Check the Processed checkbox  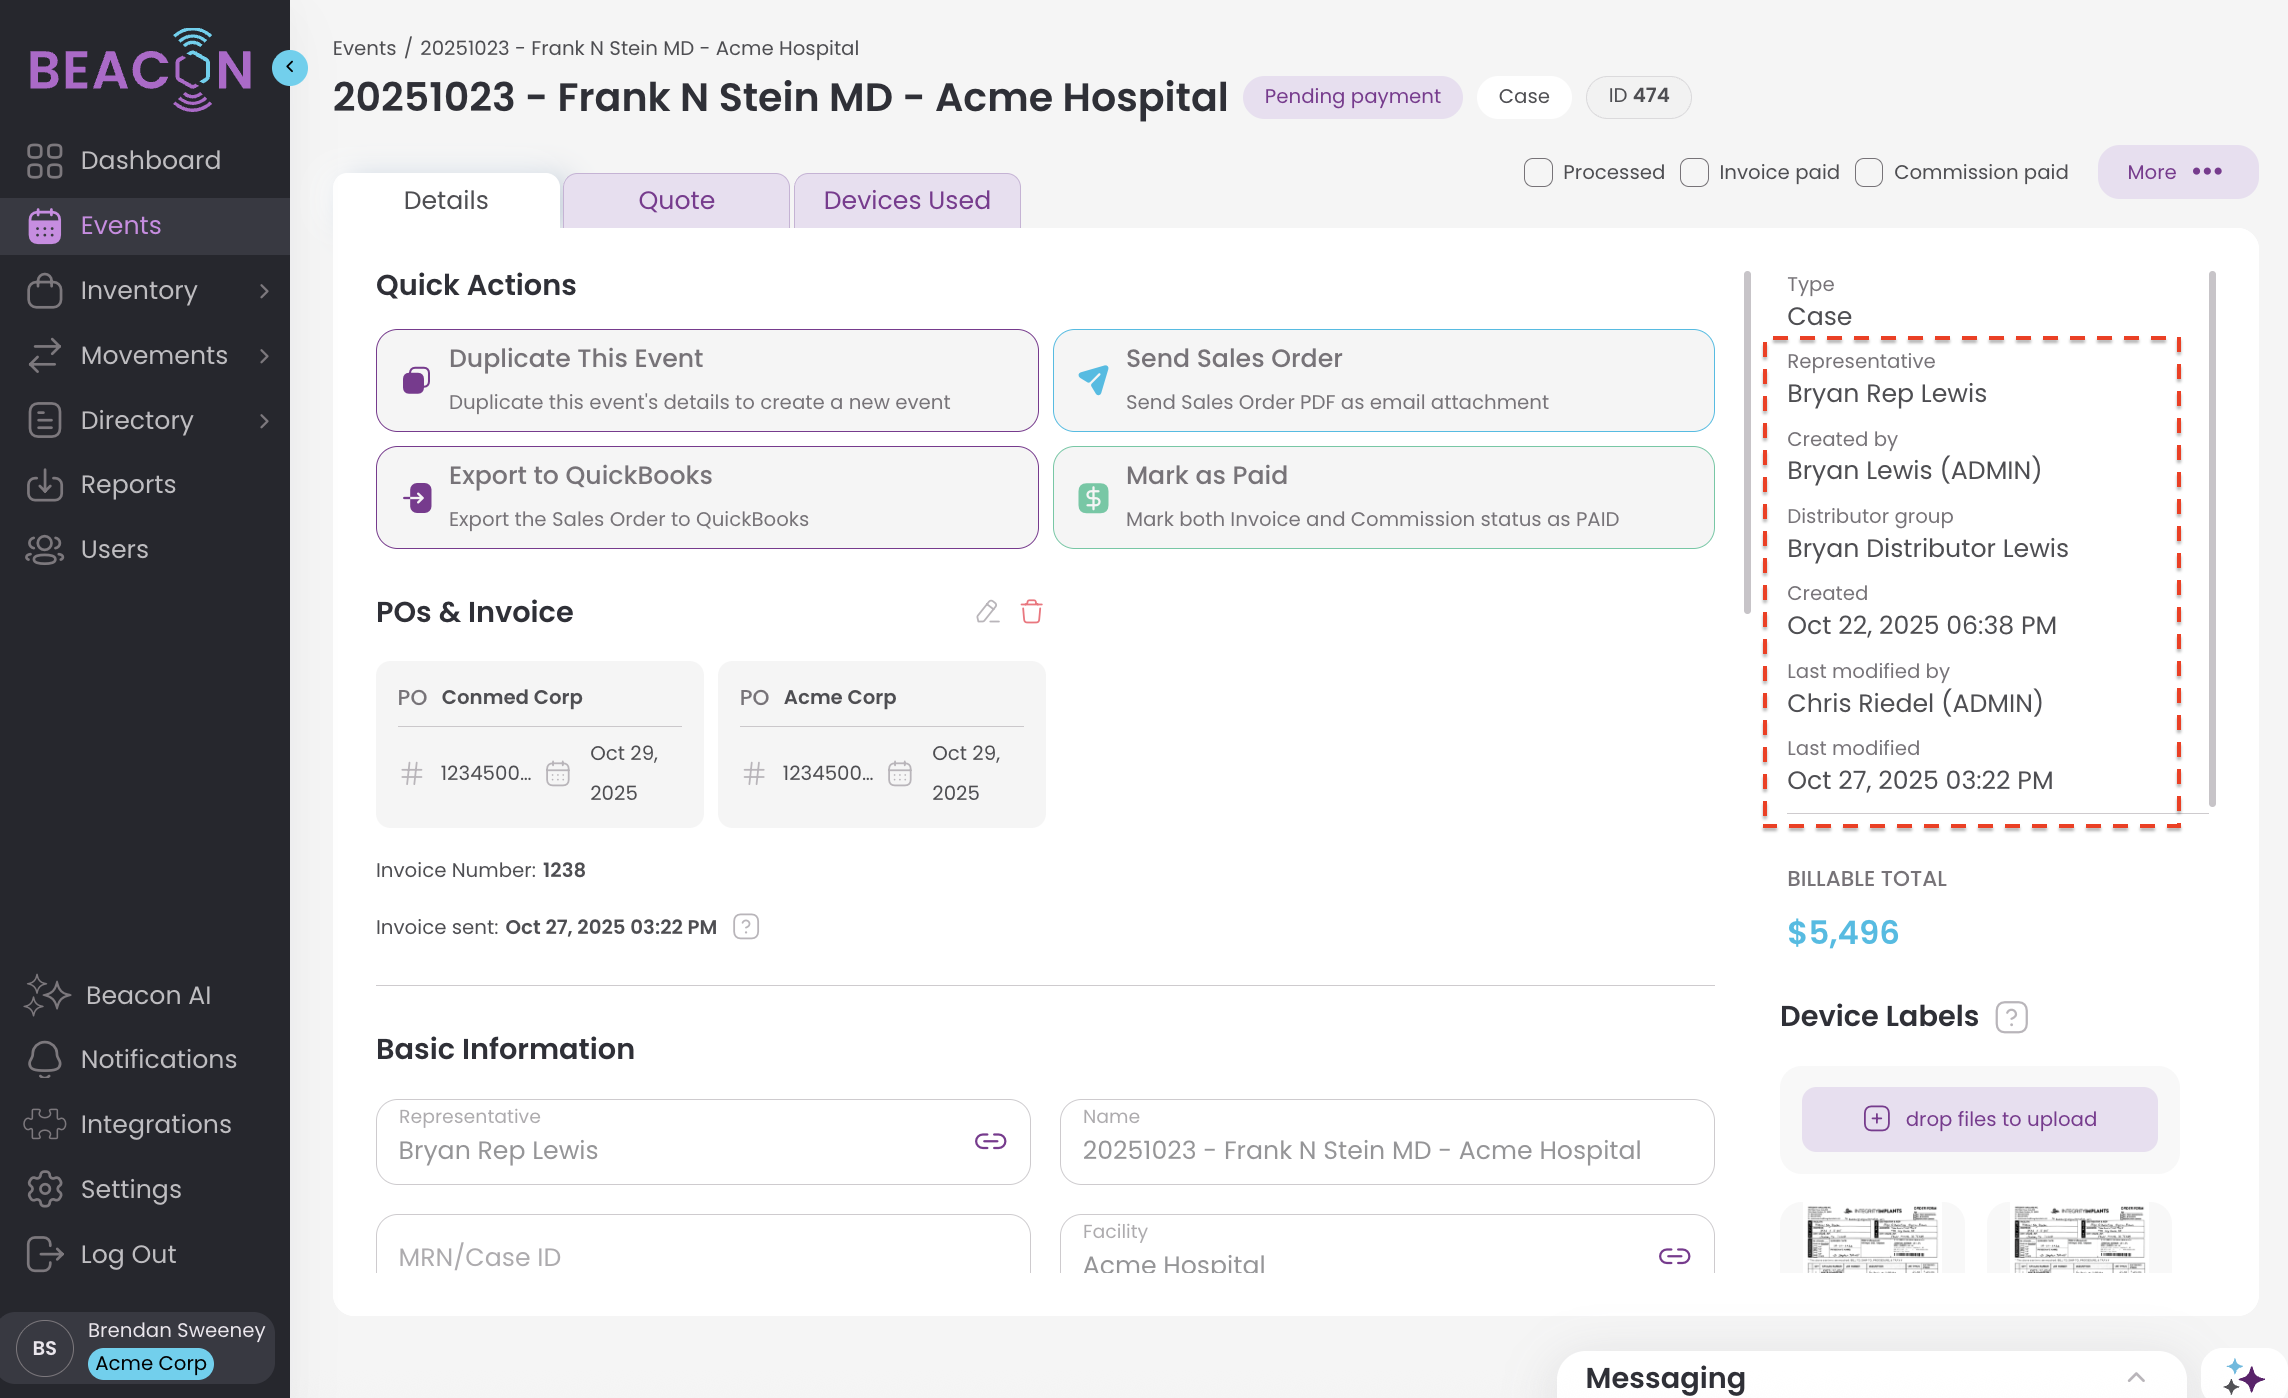pyautogui.click(x=1538, y=172)
